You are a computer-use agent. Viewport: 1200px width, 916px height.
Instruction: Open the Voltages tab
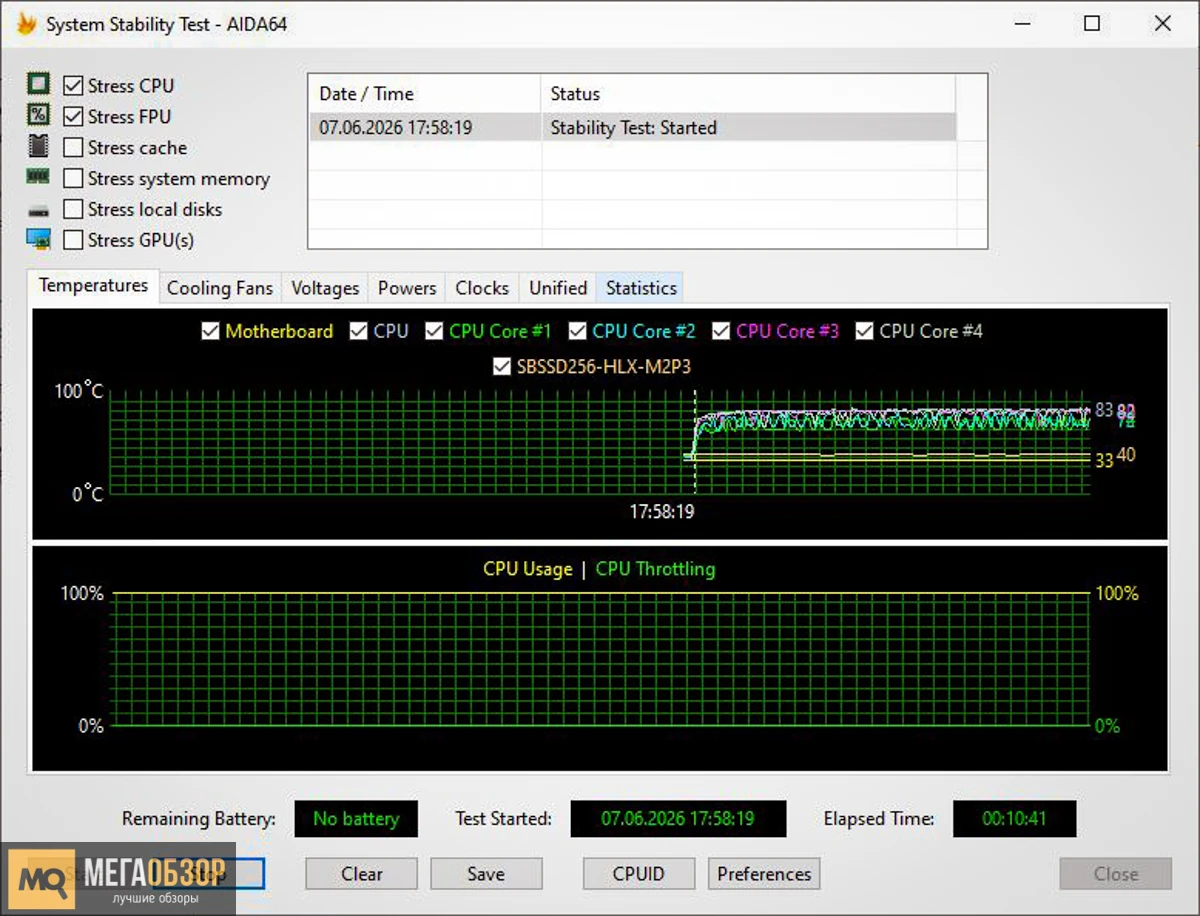pyautogui.click(x=325, y=288)
